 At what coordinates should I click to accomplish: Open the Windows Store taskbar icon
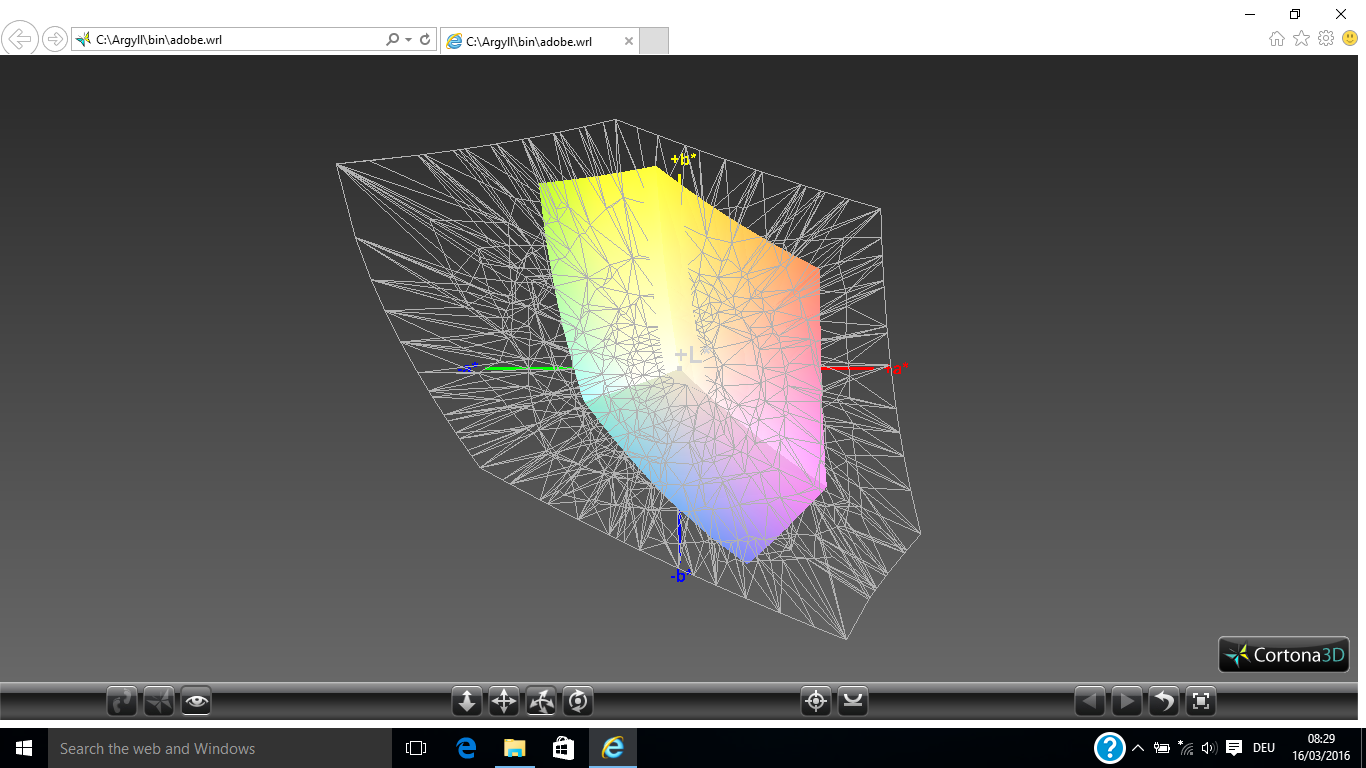563,748
